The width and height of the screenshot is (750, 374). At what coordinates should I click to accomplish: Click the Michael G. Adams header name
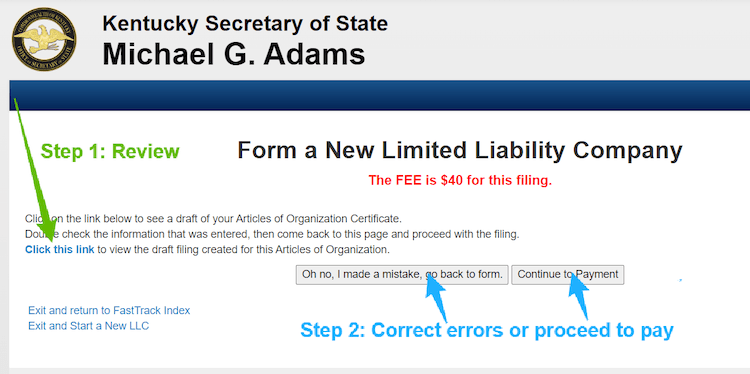point(234,54)
